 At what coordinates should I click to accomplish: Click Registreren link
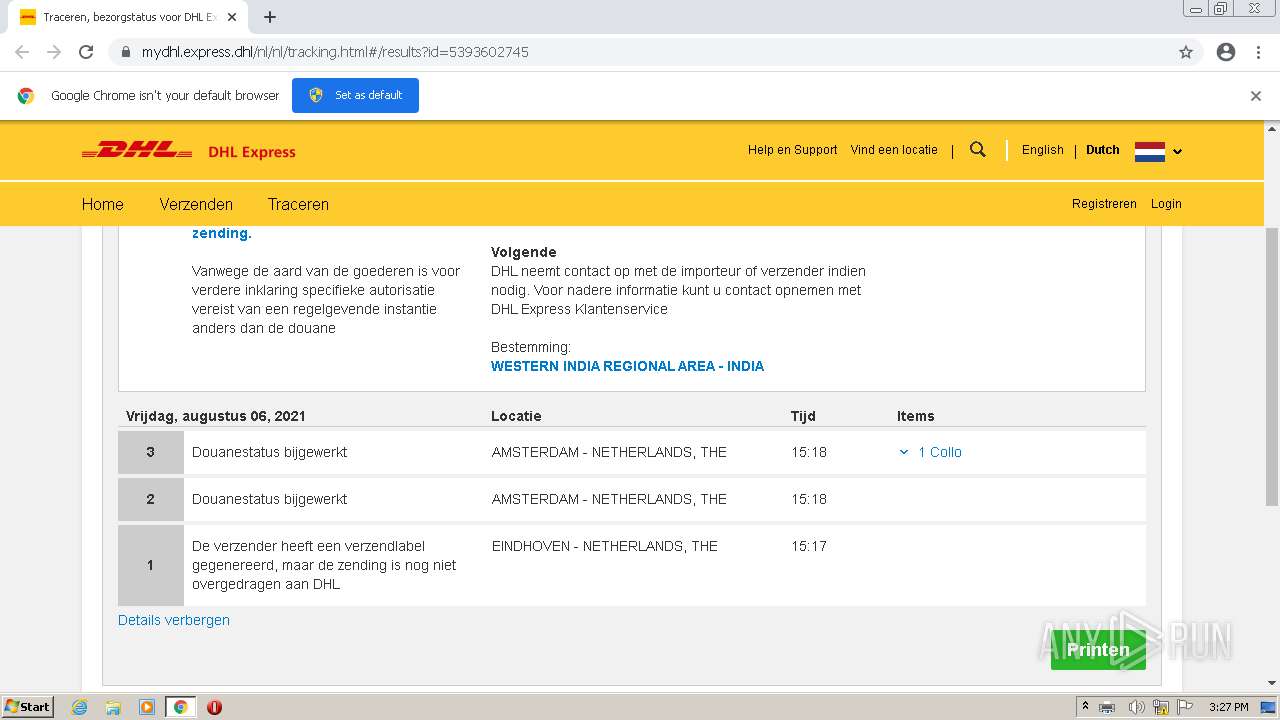(x=1104, y=203)
